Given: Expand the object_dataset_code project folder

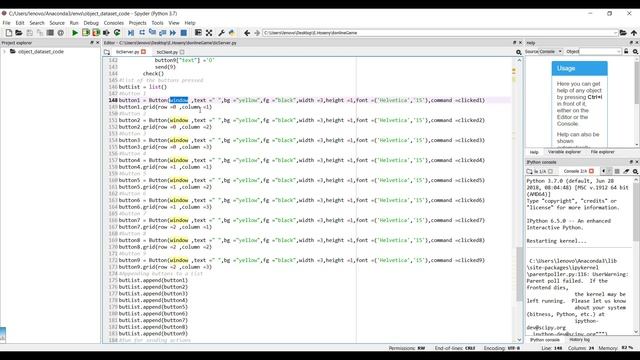Looking at the screenshot, I should (x=4, y=51).
